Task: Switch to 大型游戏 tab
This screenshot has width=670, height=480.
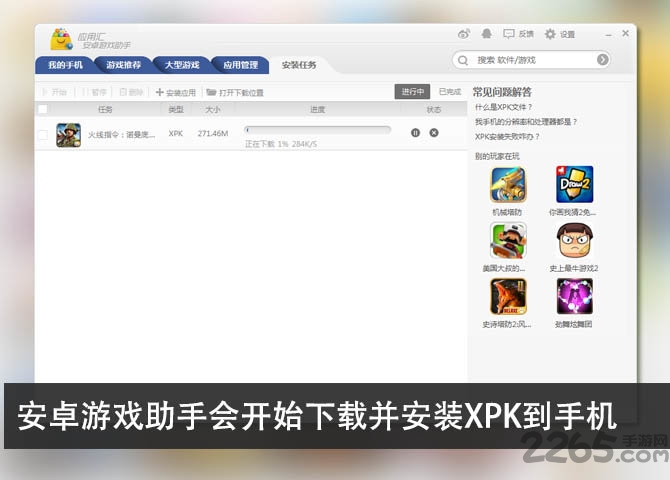Action: [182, 65]
